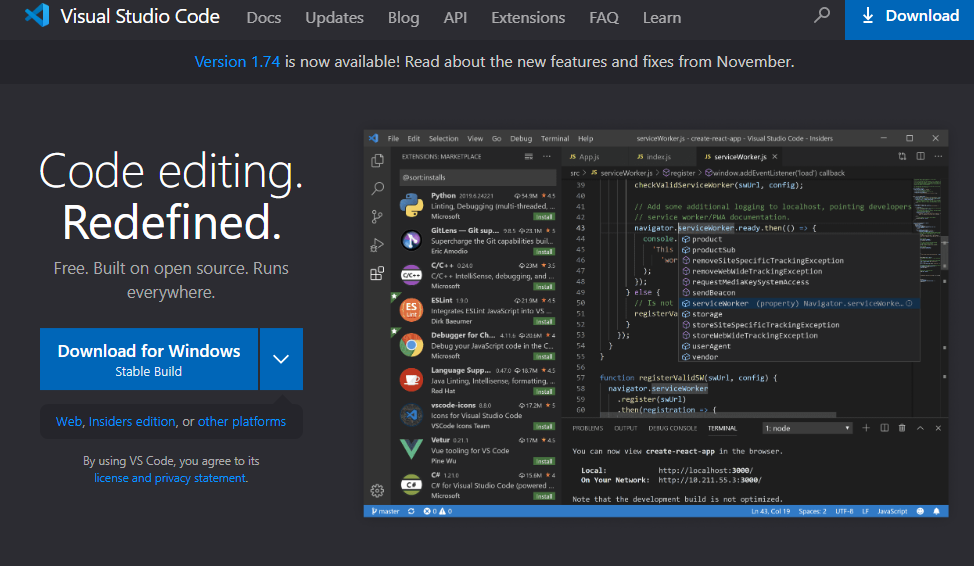Click the C/C++ extension logo
This screenshot has width=974, height=566.
[x=411, y=275]
